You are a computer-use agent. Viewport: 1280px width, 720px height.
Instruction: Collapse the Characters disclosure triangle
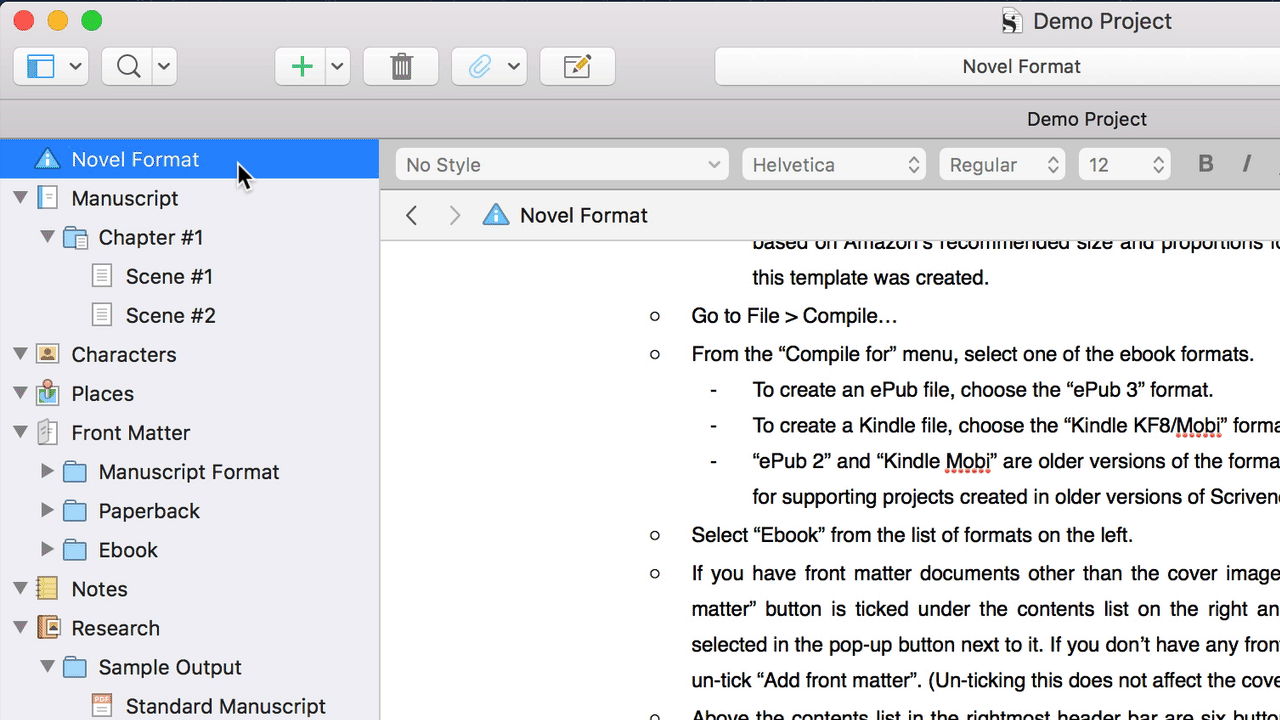click(20, 354)
